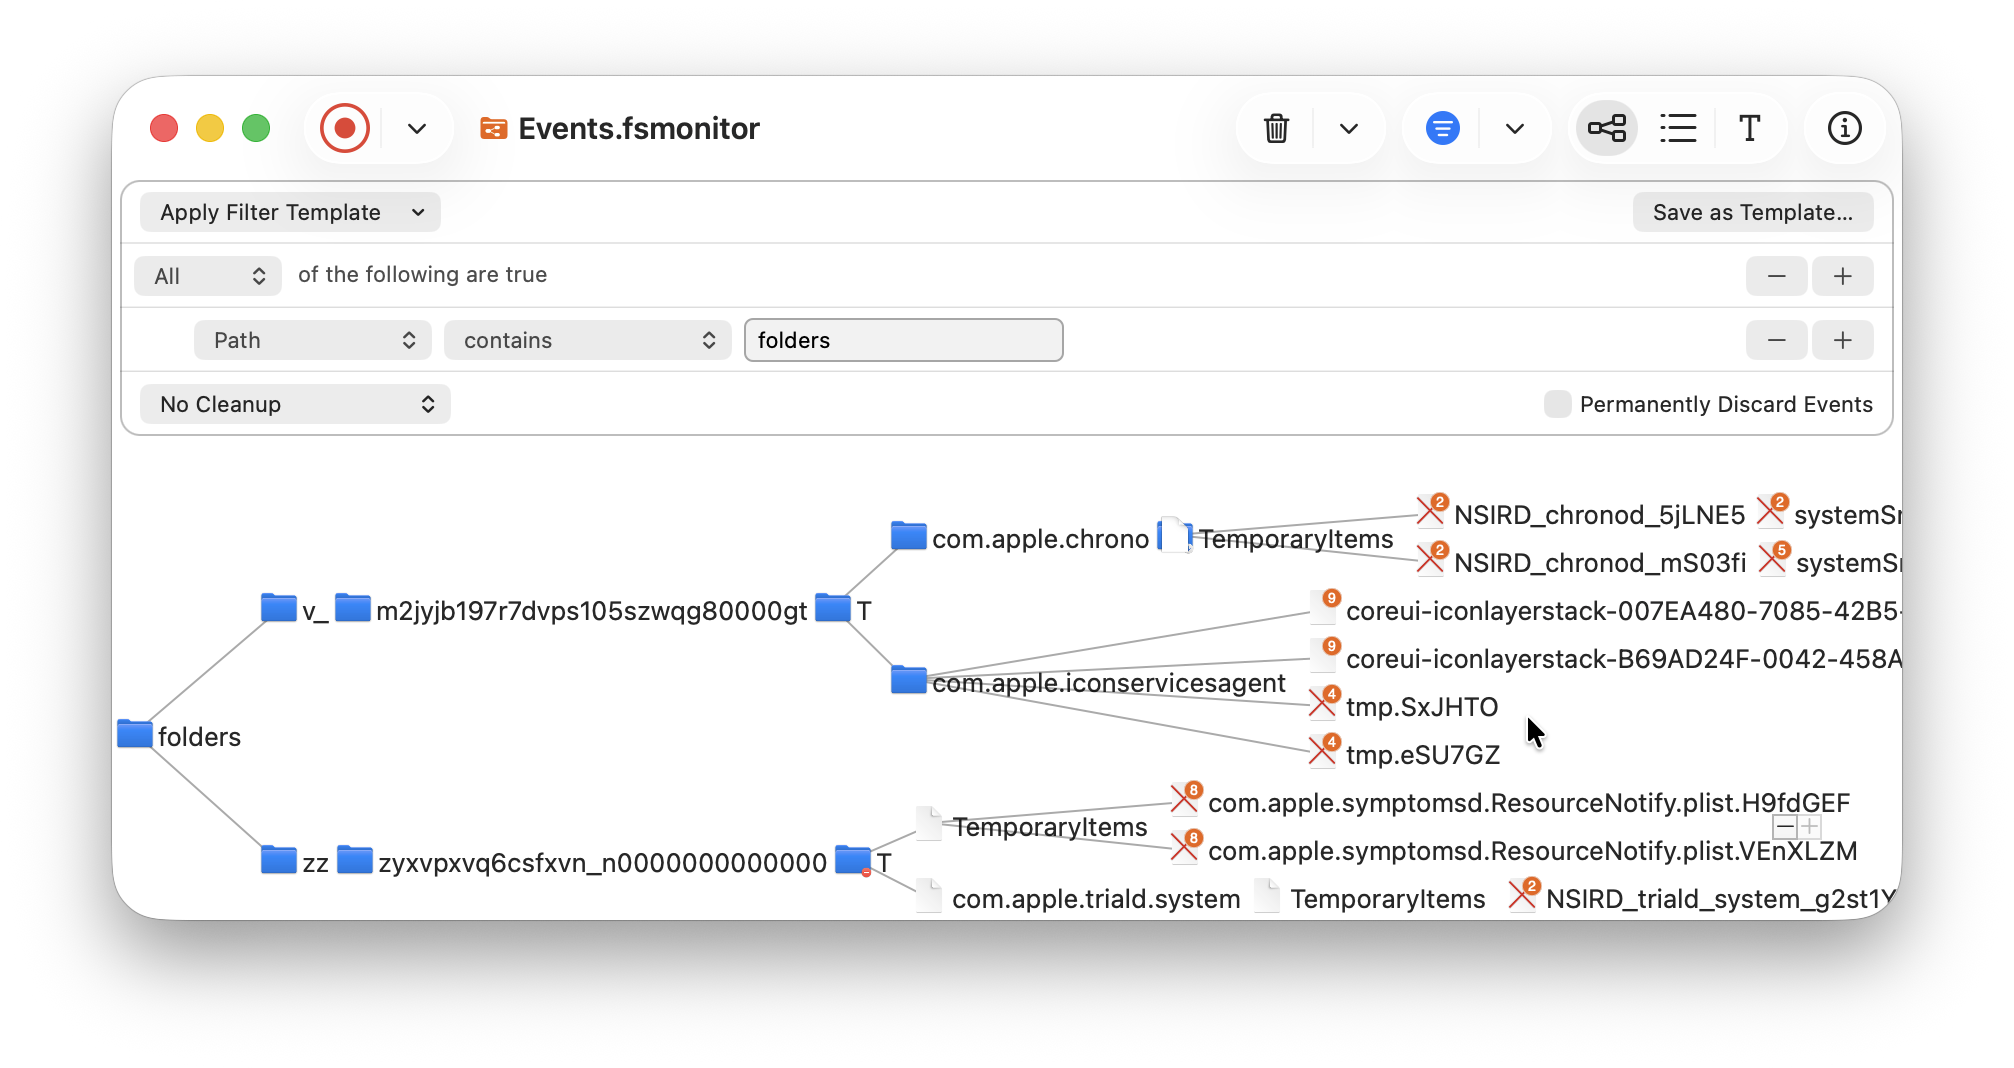Remove the Path rule with its minus button
The image size is (2014, 1068).
pos(1776,340)
